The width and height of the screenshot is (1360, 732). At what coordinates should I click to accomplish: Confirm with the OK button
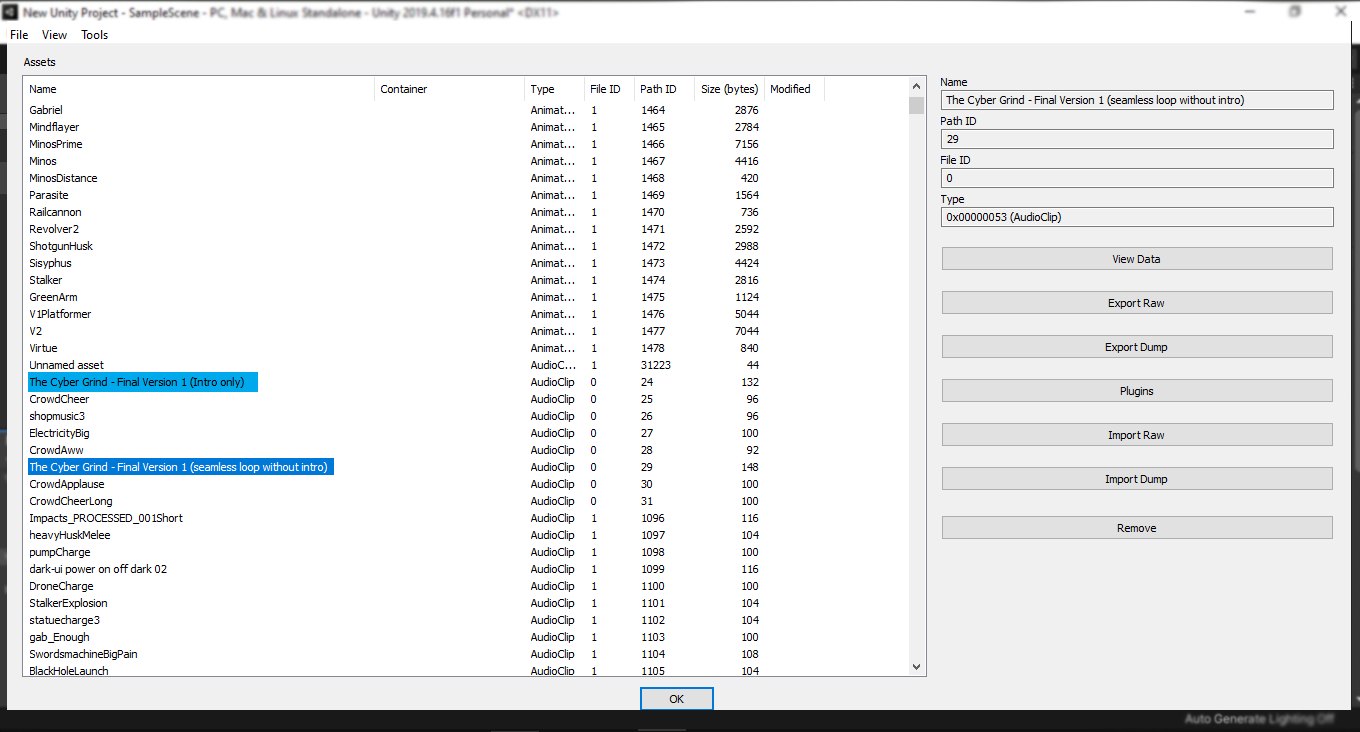(677, 699)
